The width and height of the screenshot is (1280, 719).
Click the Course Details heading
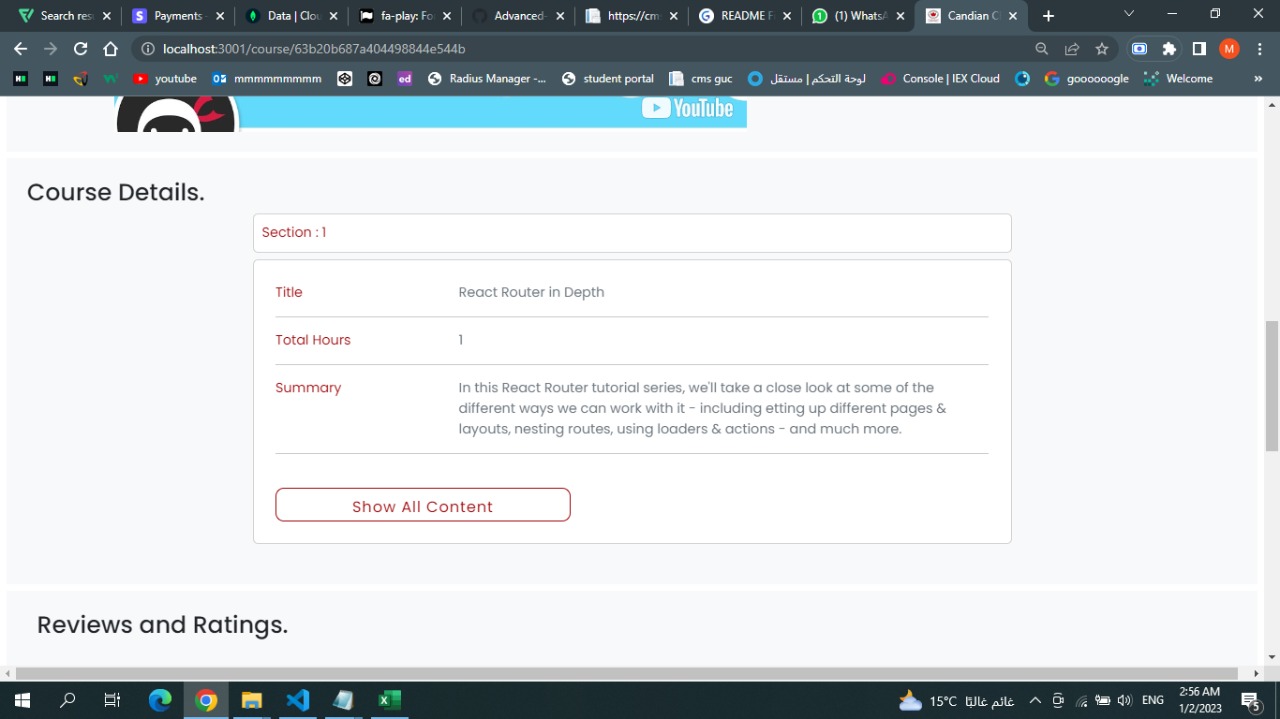coord(116,192)
